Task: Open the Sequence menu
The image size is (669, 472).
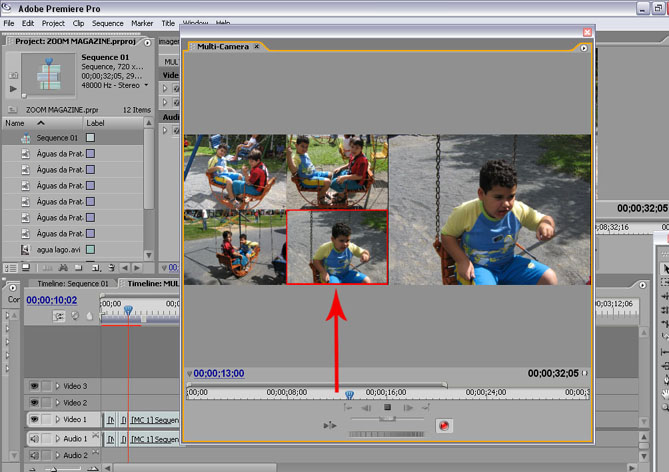Action: pos(107,22)
